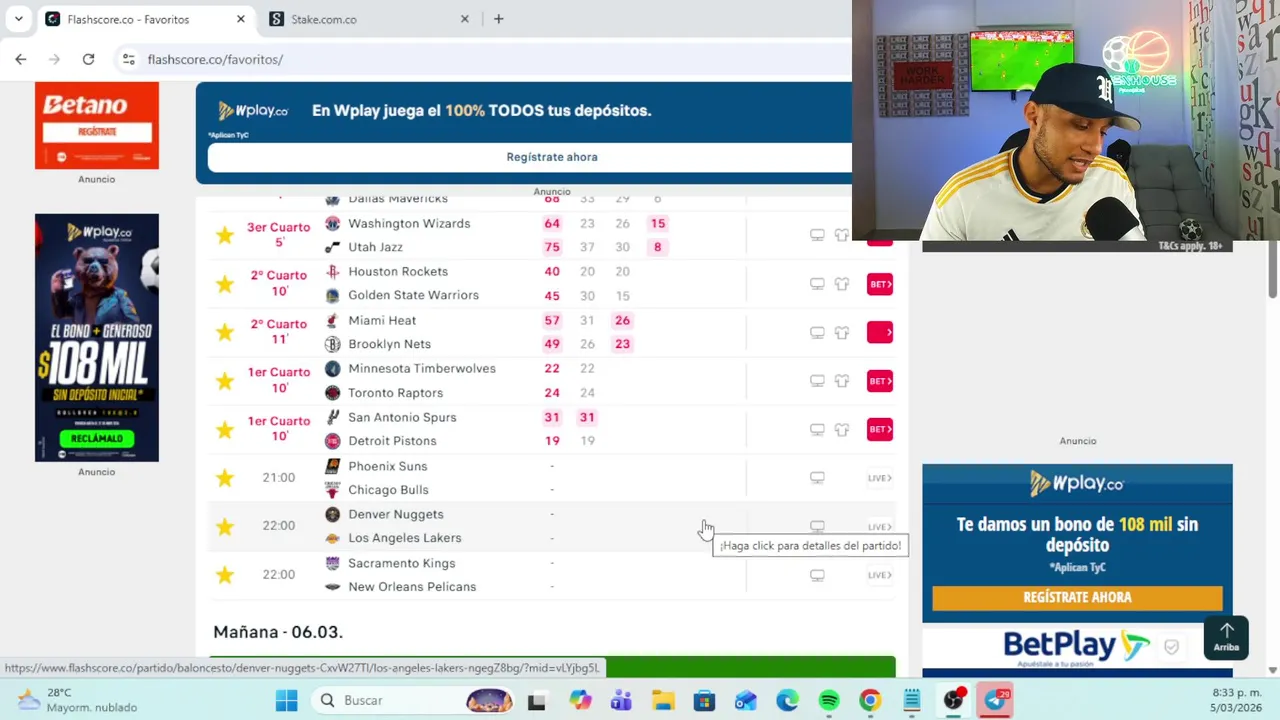Click Golden State Warriors team name

click(413, 295)
